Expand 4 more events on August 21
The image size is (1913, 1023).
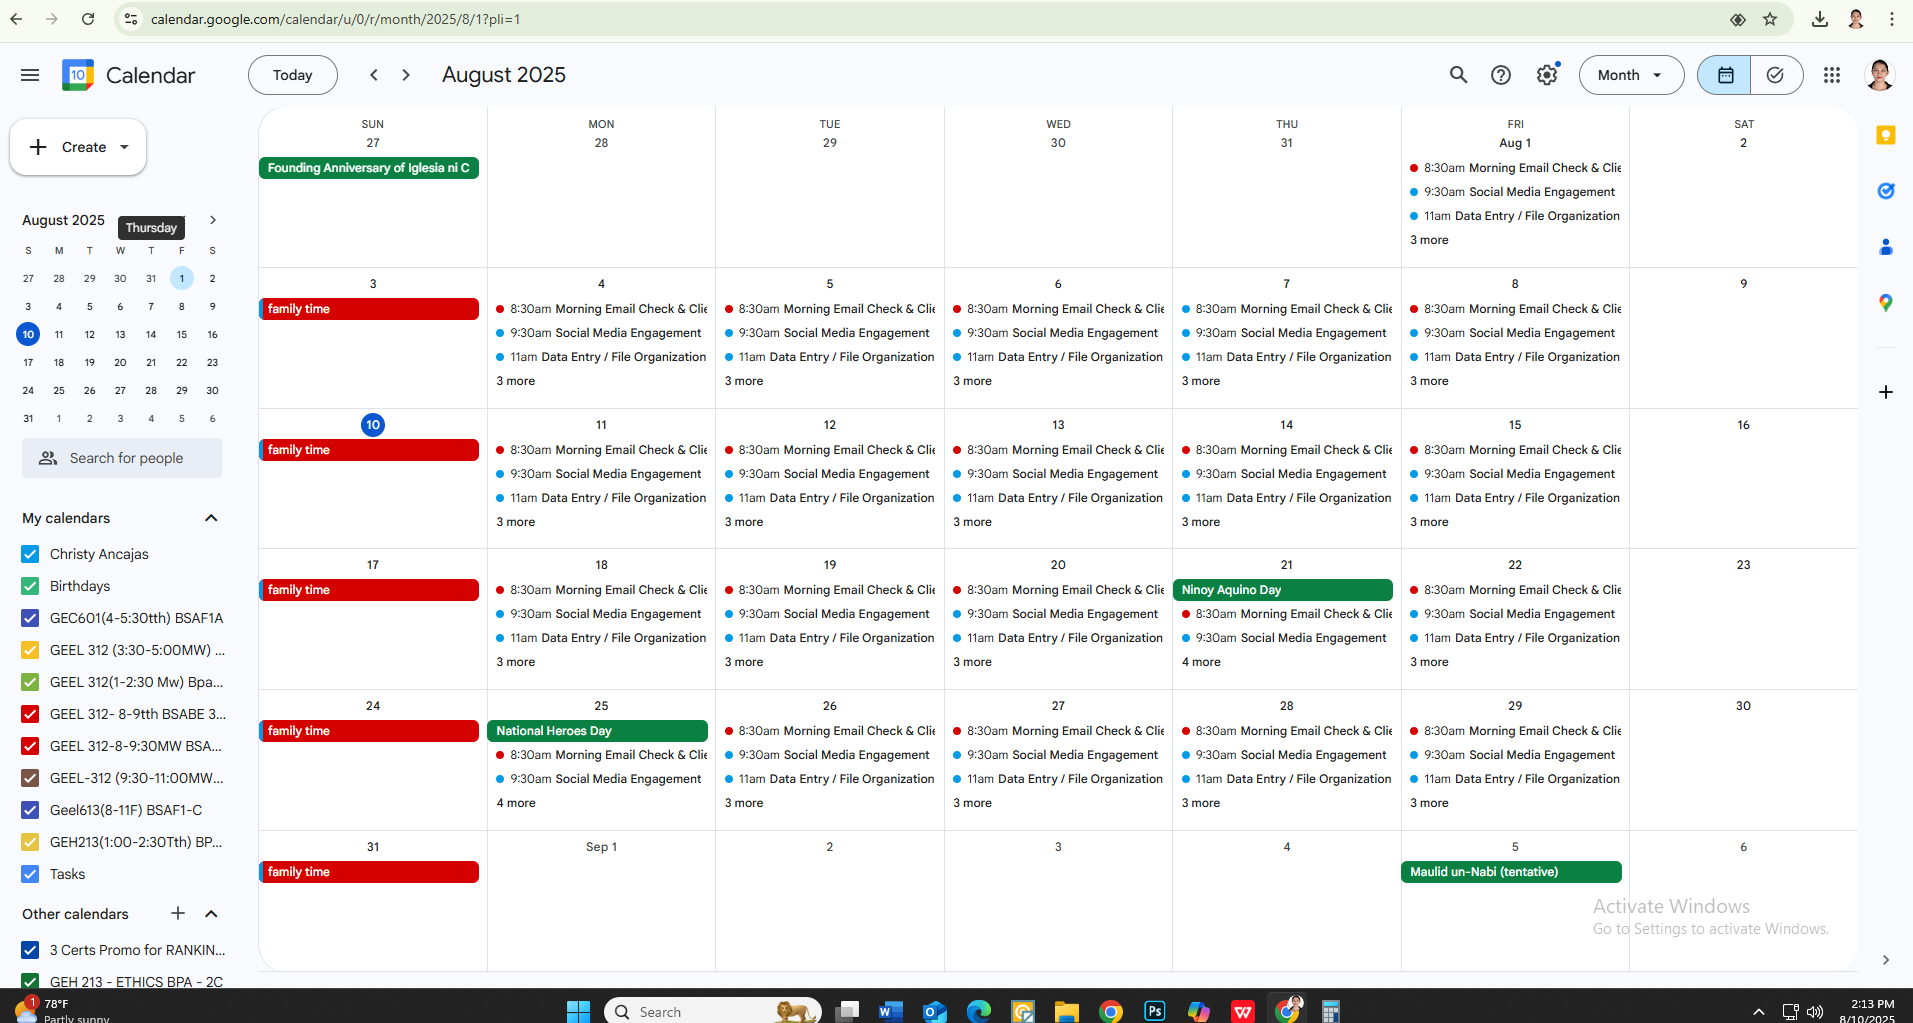[x=1201, y=662]
